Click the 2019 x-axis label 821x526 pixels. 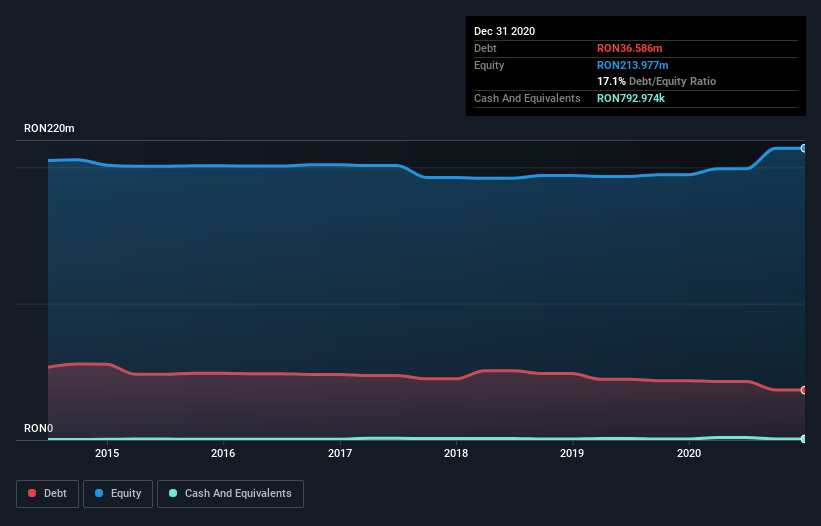pos(572,453)
